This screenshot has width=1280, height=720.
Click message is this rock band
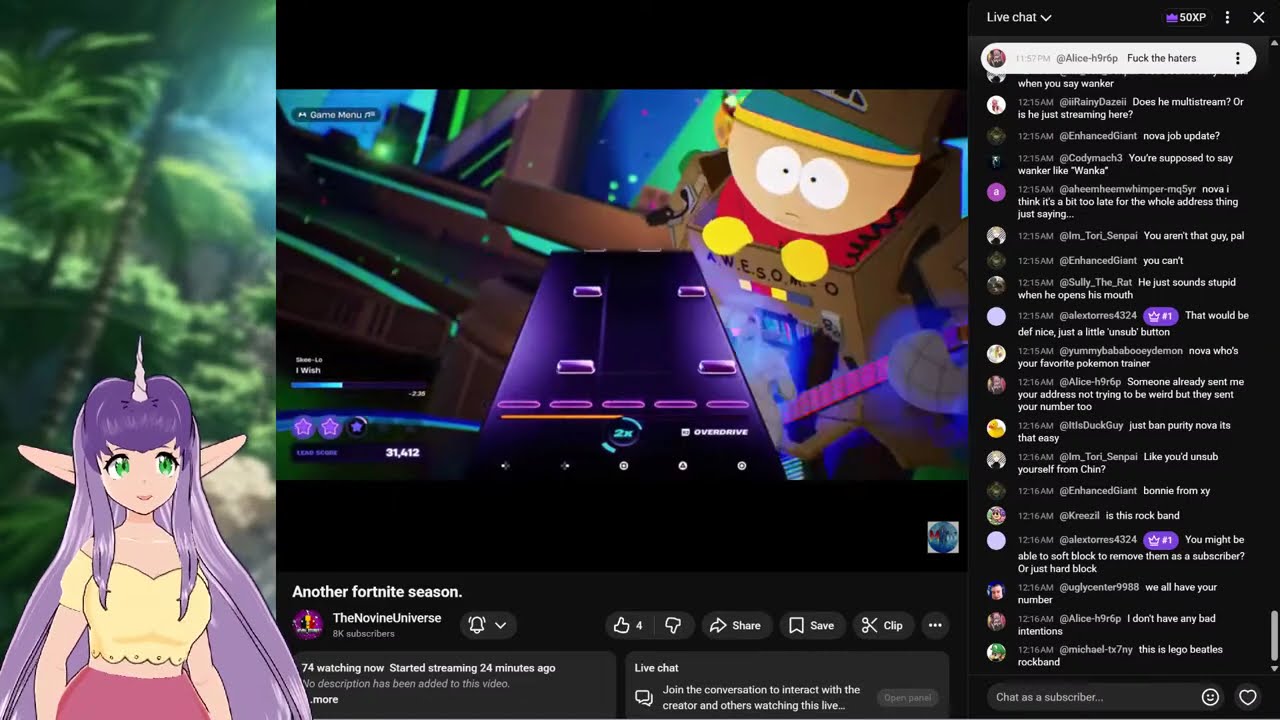click(1142, 516)
